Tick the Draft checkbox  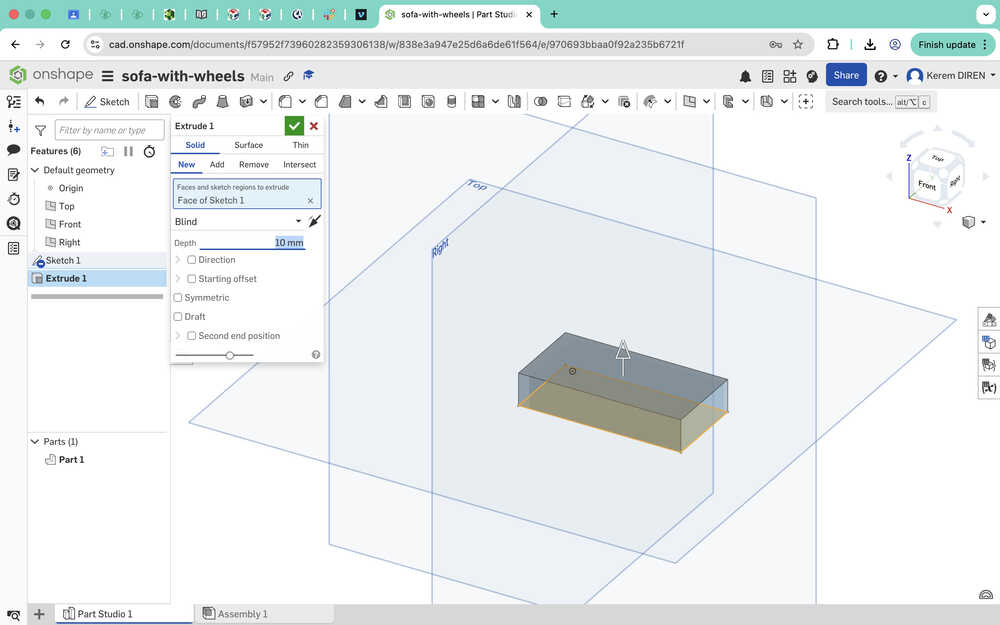(x=179, y=317)
